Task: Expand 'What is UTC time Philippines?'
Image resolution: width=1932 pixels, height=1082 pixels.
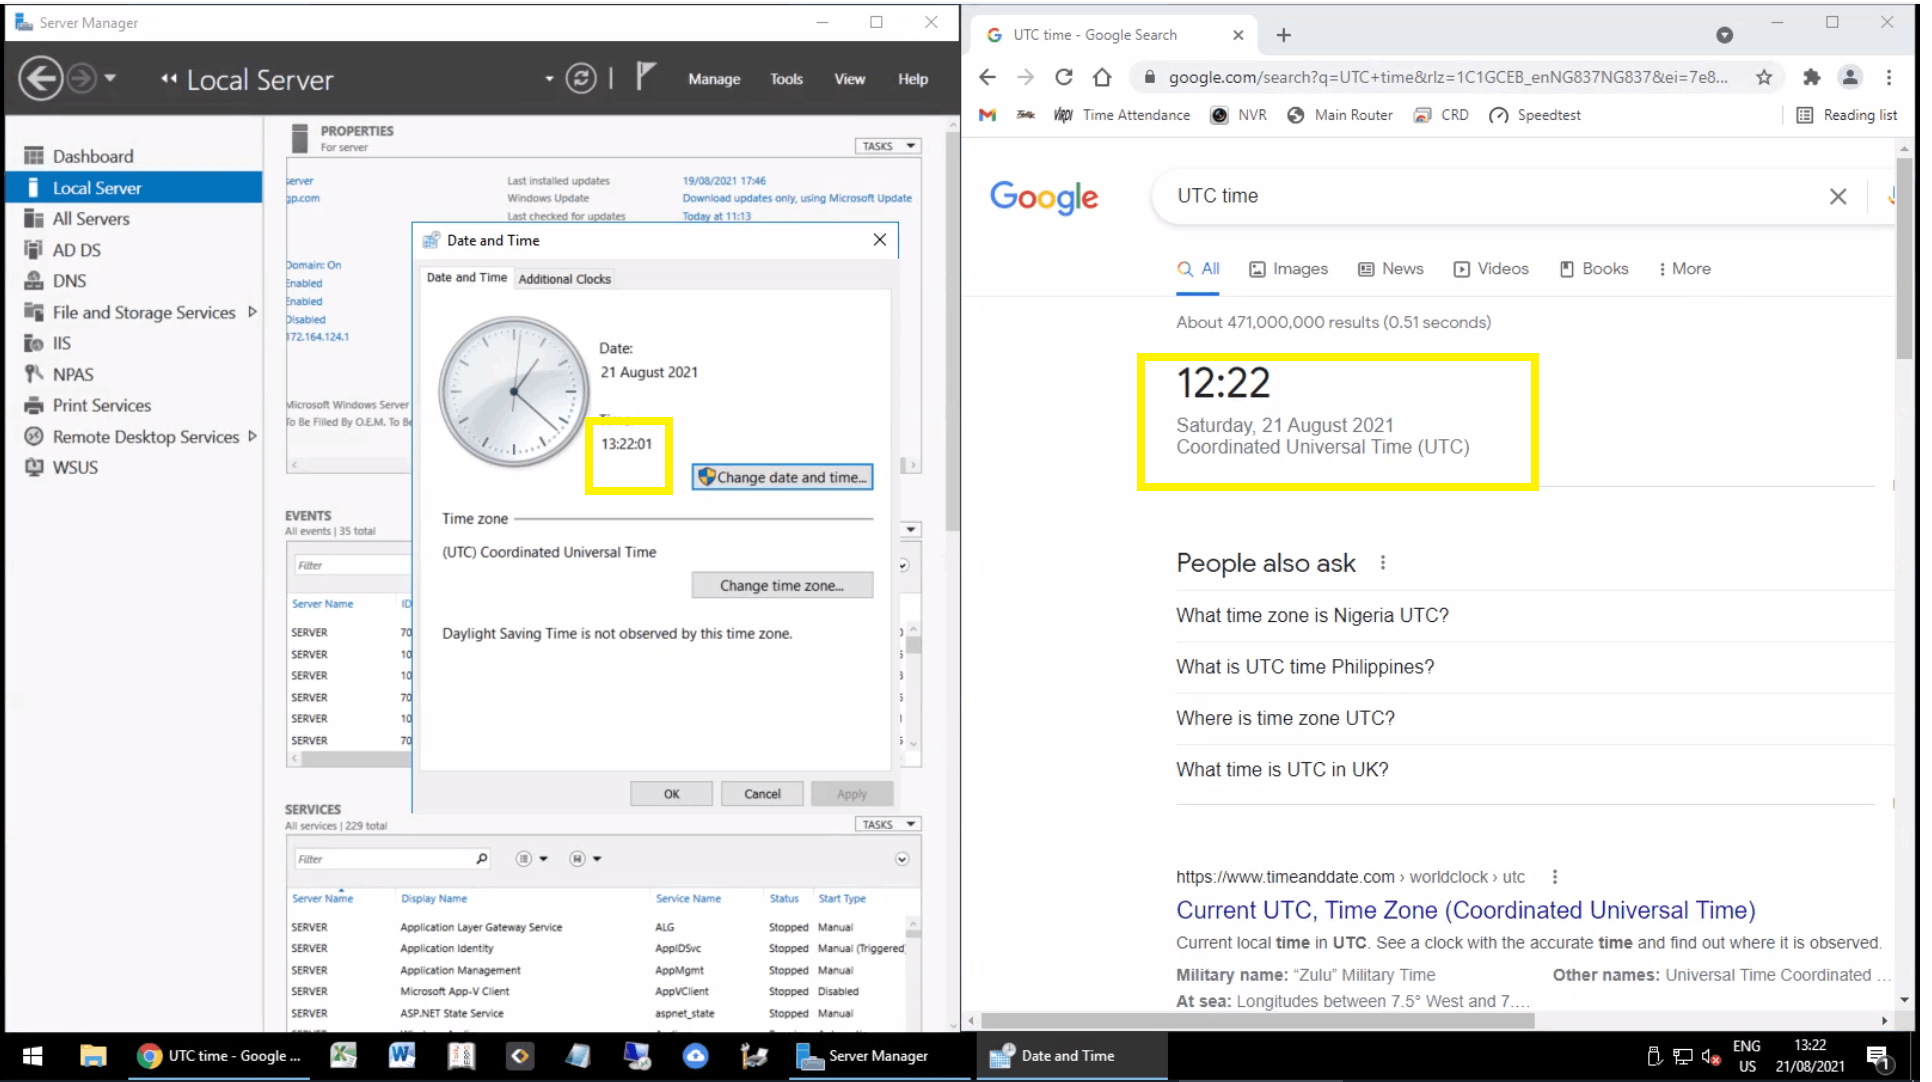Action: 1534,667
